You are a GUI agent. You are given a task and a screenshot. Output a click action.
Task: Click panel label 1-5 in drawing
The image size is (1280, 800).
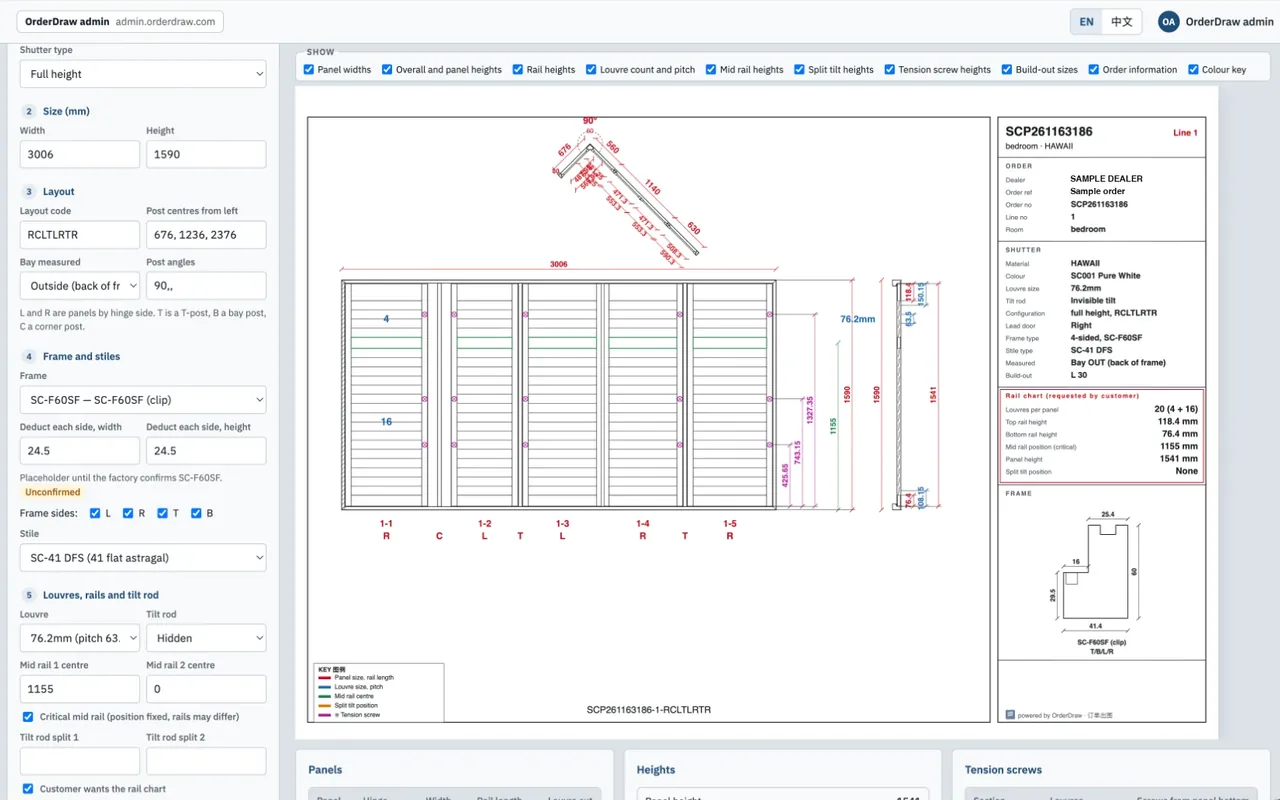click(x=730, y=523)
